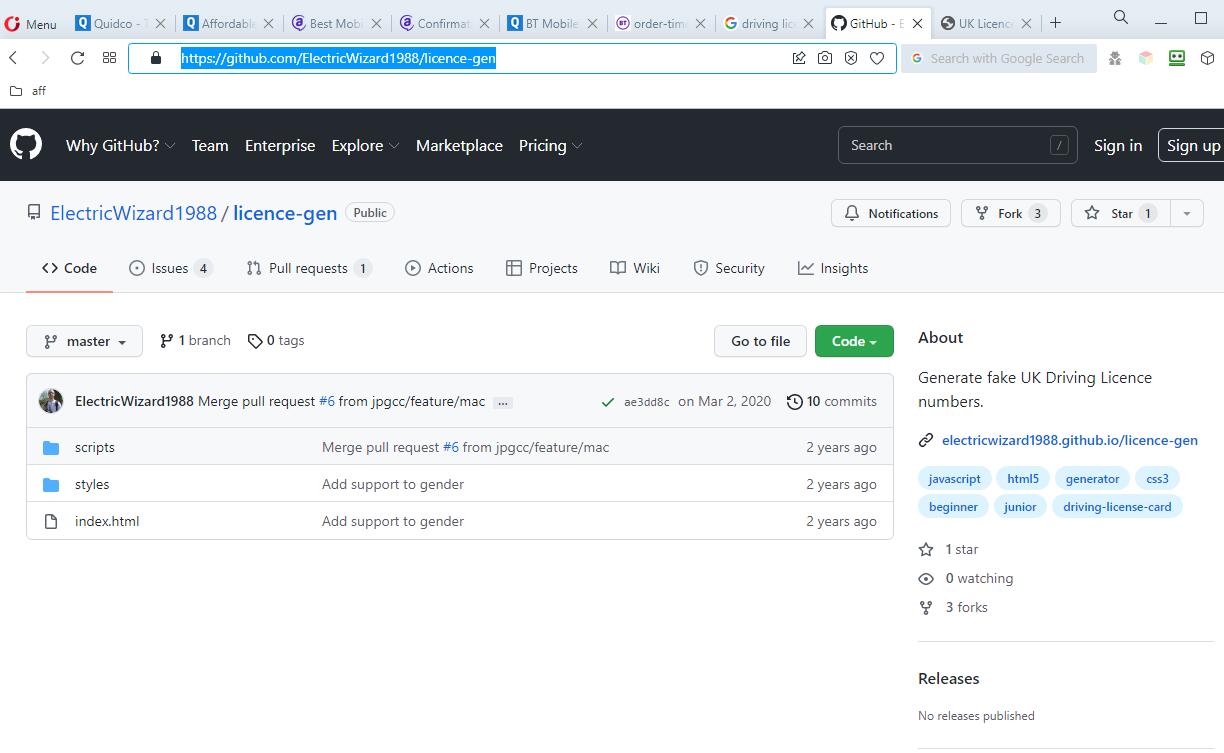Open the Opera Menu button
The height and width of the screenshot is (753, 1224).
31,23
